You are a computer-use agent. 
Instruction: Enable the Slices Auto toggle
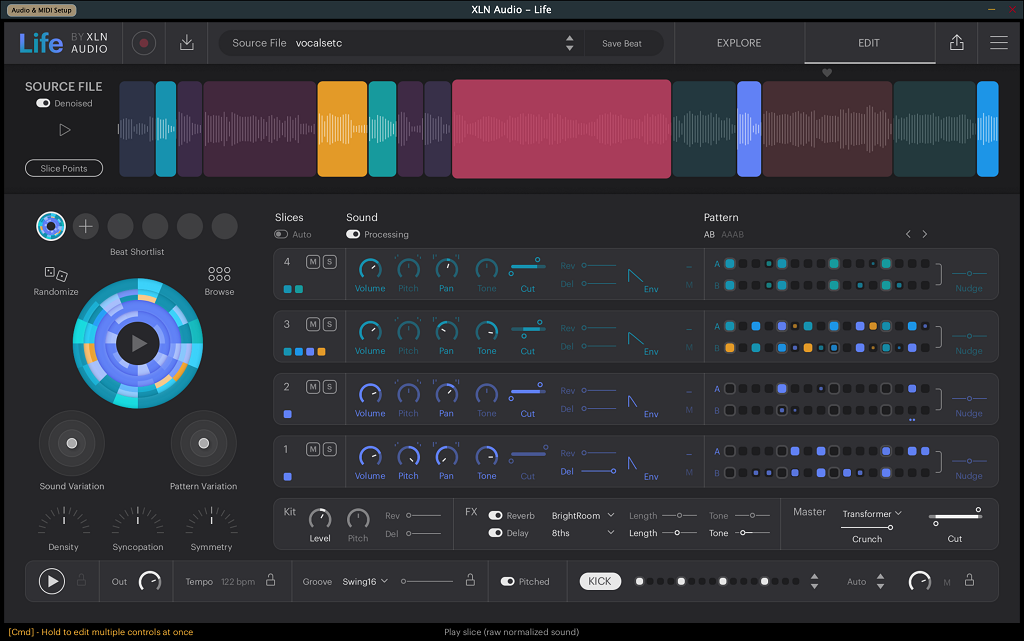tap(281, 234)
